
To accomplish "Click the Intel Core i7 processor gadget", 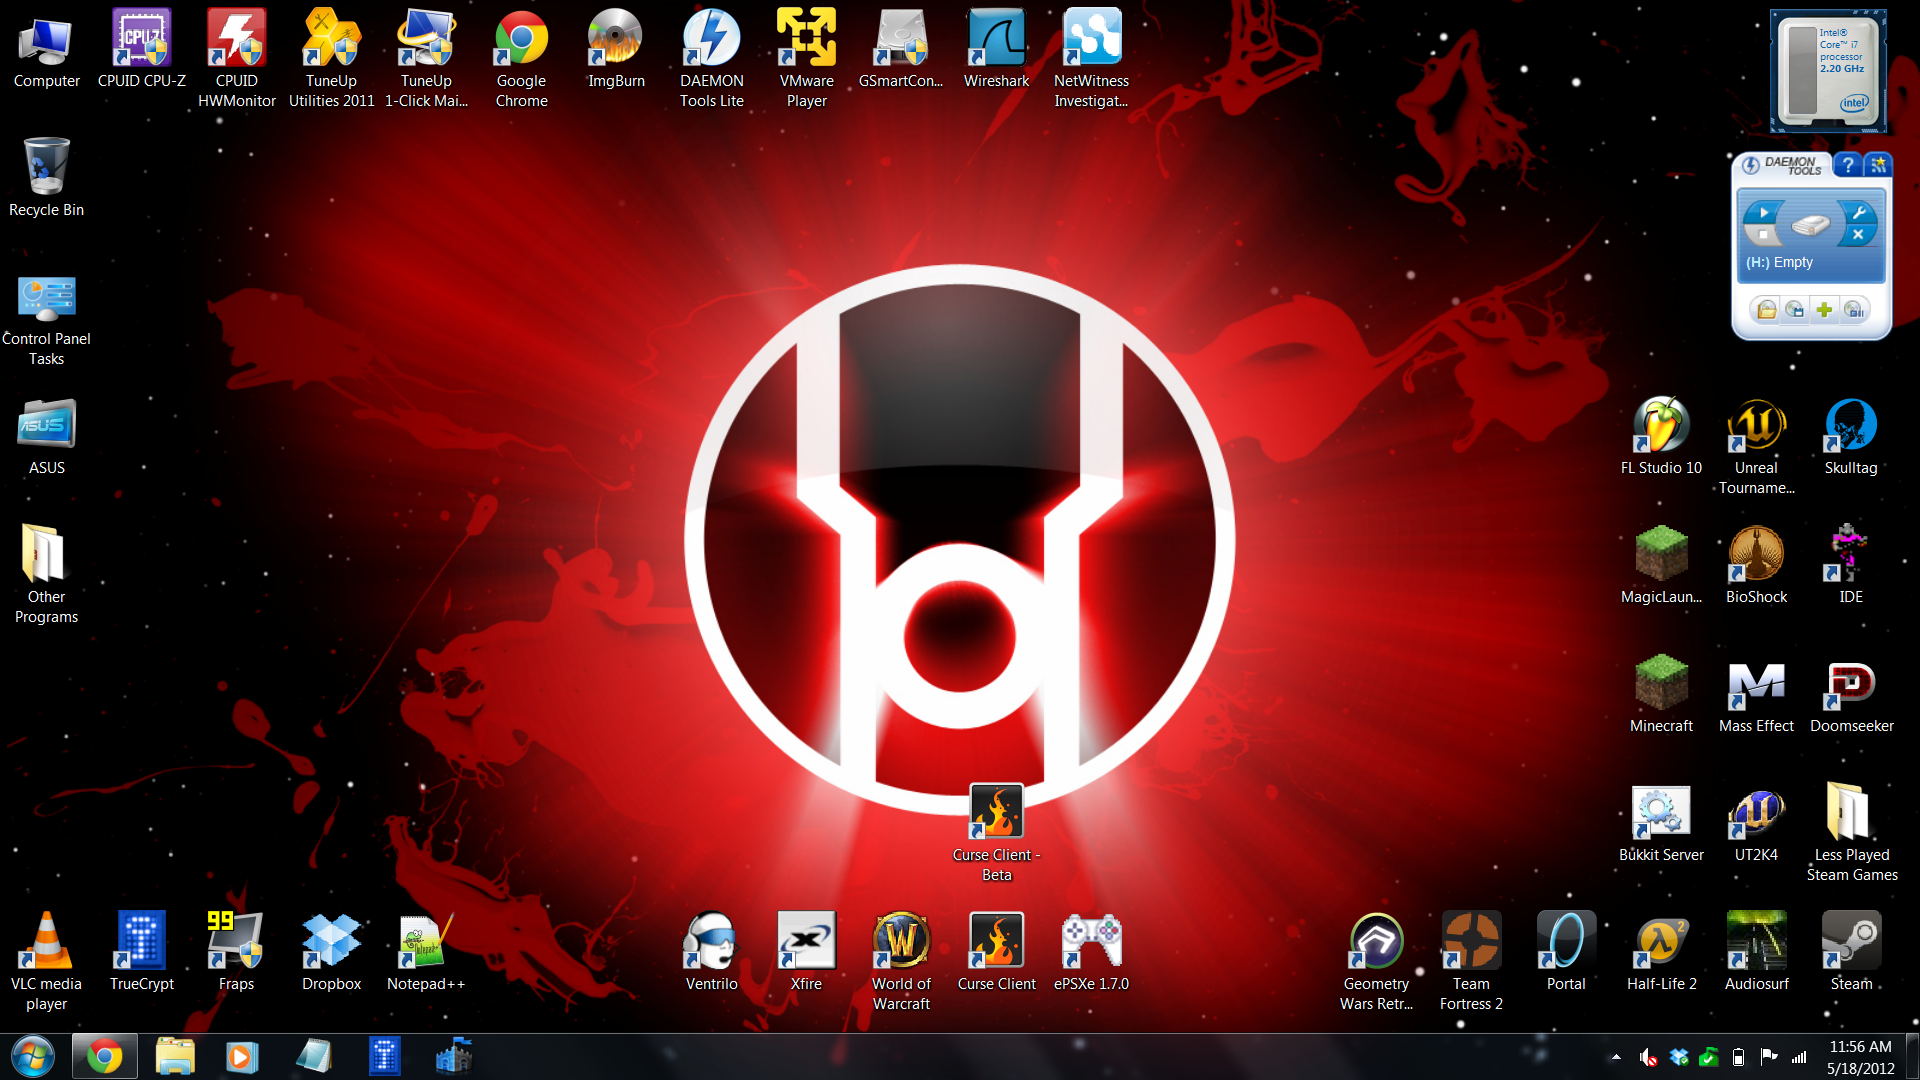I will (x=1828, y=72).
